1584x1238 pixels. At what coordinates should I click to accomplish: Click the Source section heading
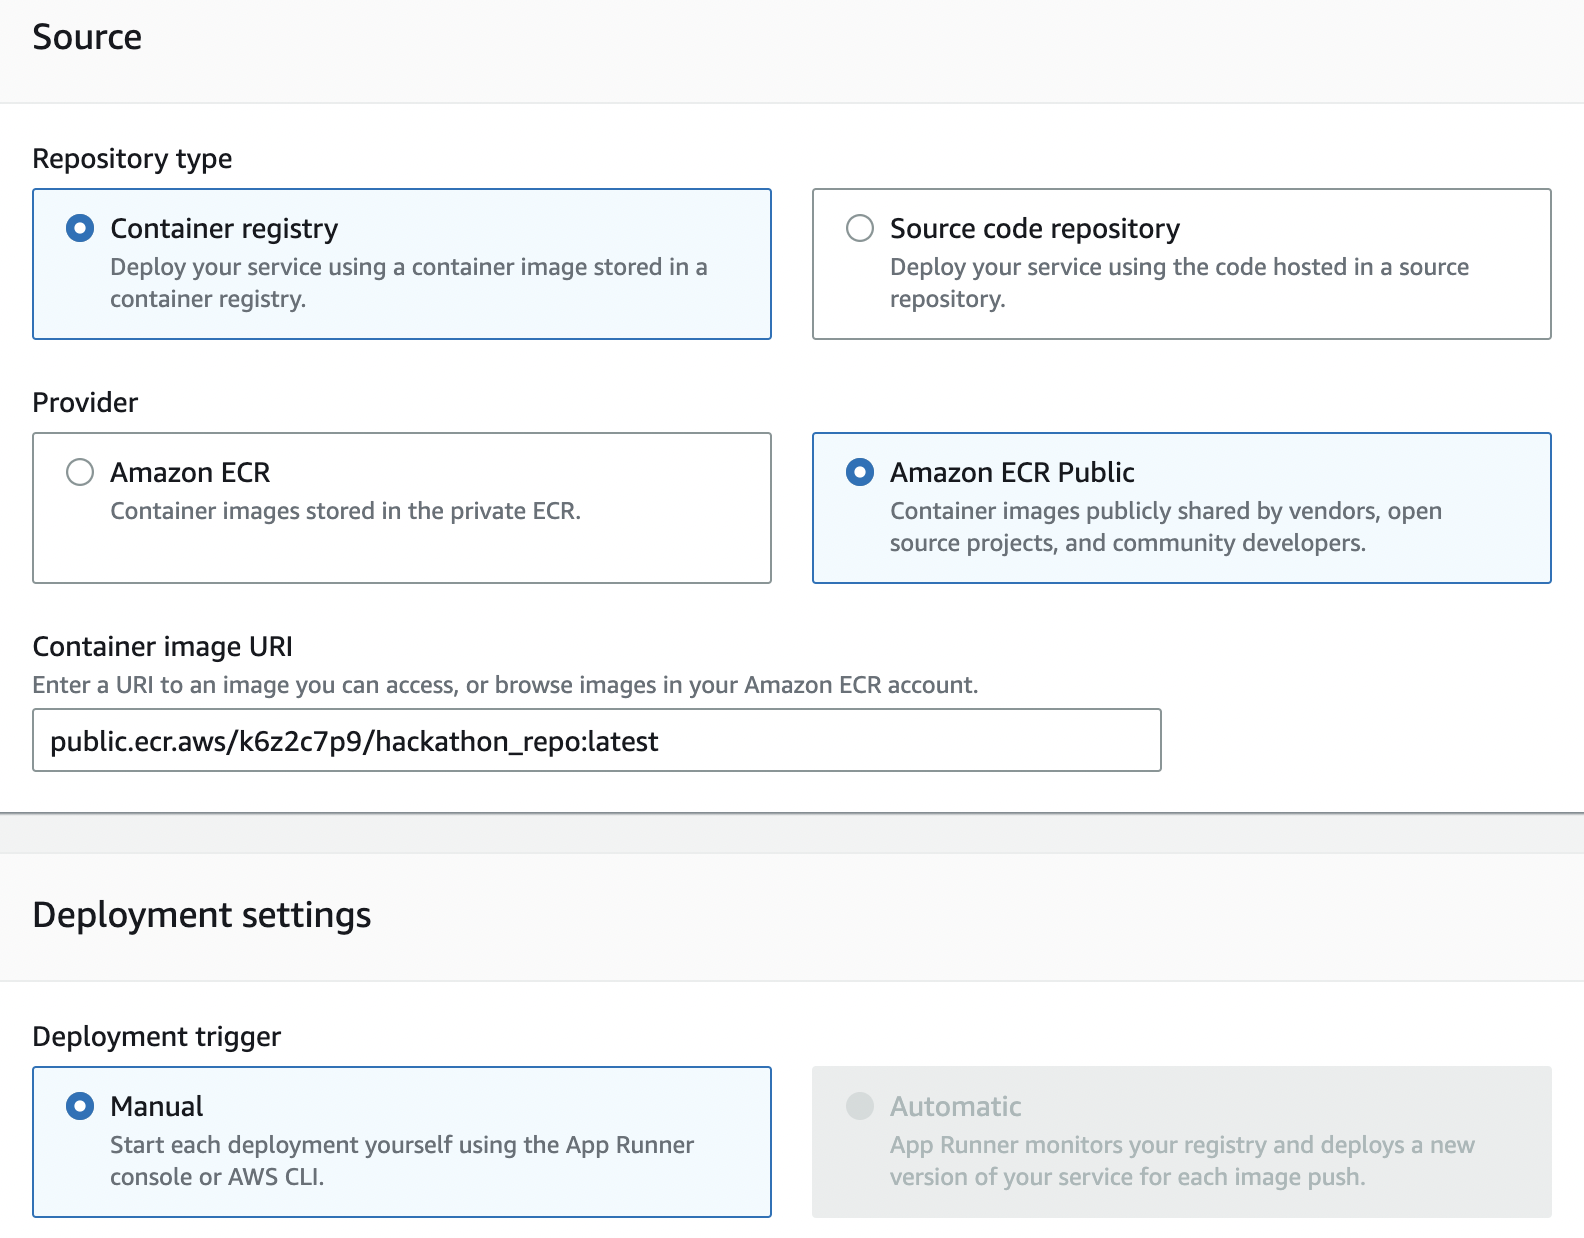(87, 37)
